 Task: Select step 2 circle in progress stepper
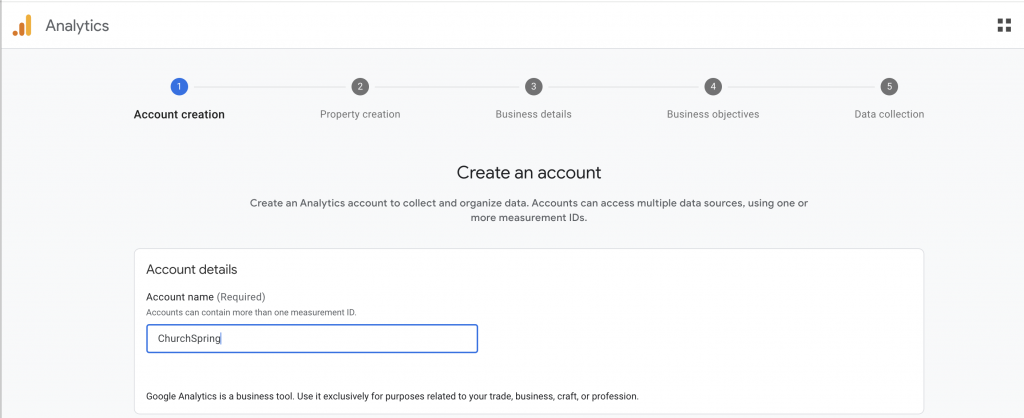359,86
